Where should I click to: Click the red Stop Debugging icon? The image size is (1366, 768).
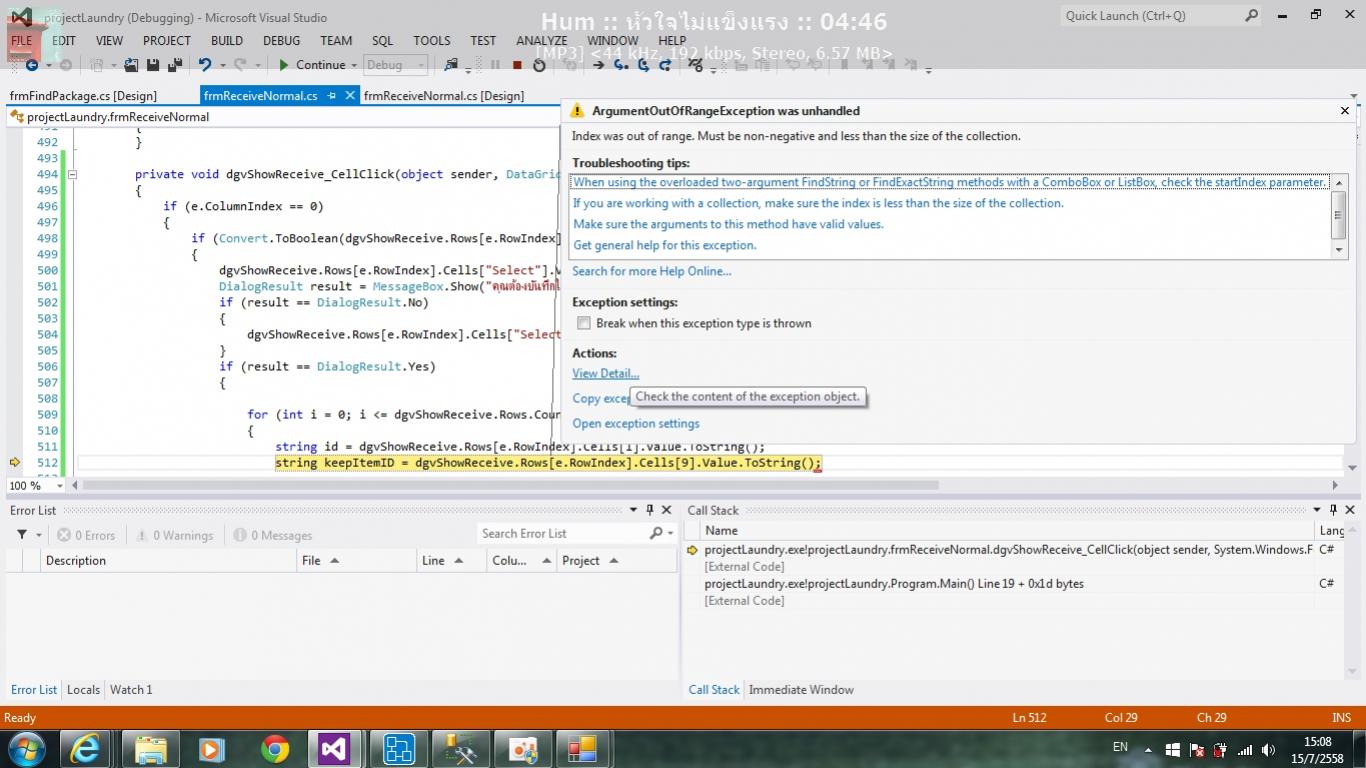click(x=517, y=65)
